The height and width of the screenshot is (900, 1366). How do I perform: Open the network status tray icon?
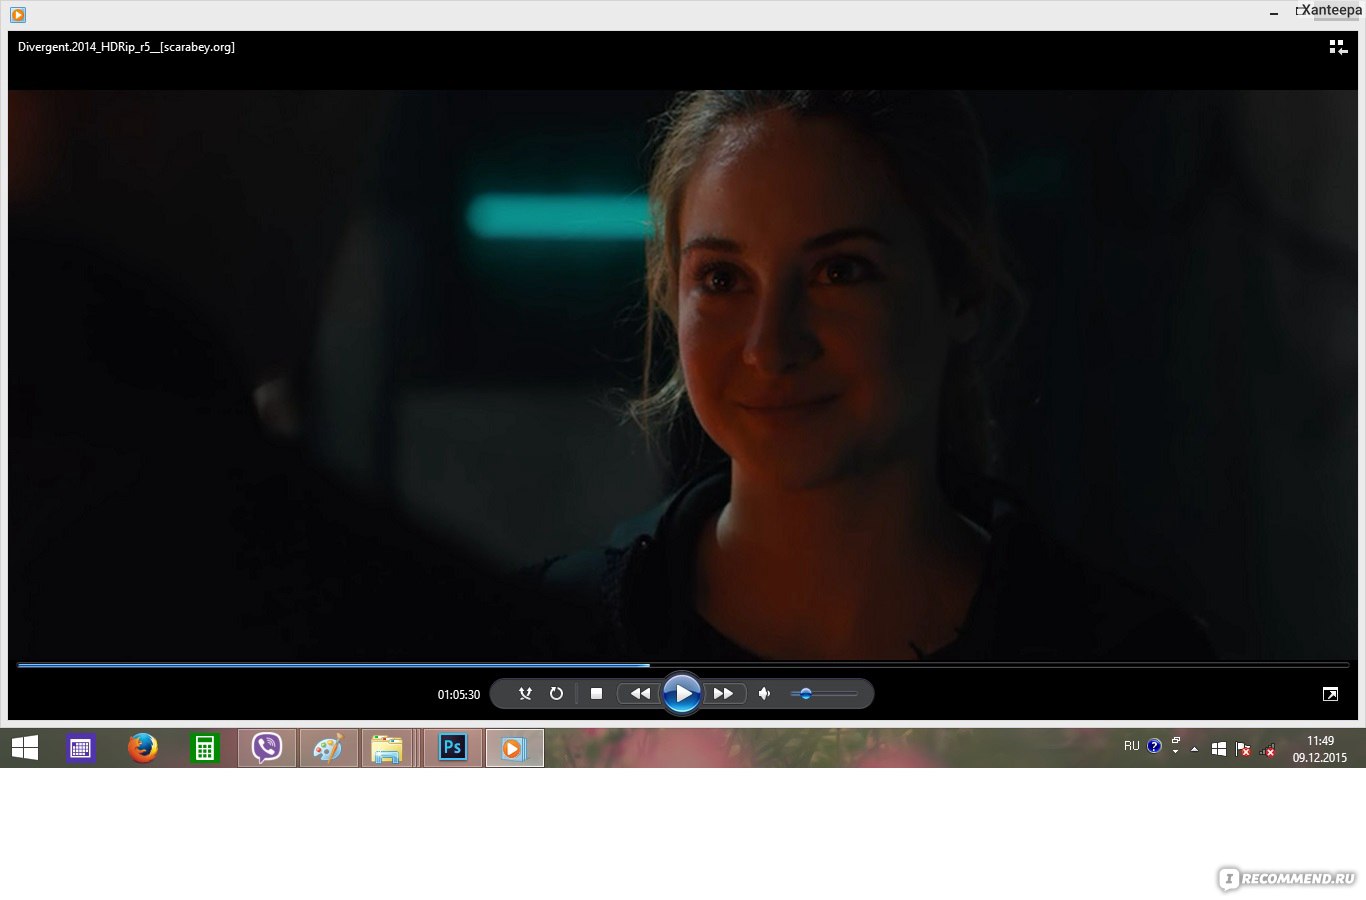pyautogui.click(x=1268, y=749)
